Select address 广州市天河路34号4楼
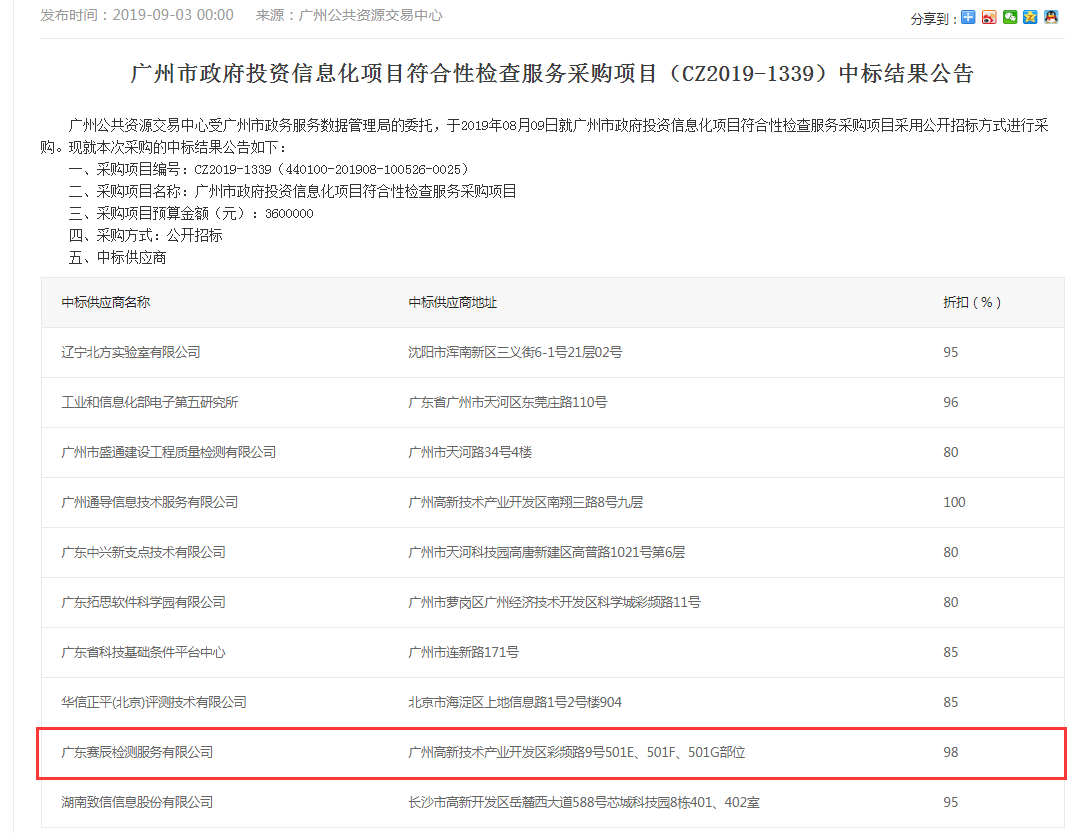Screen dimensions: 1077x833 (471, 453)
